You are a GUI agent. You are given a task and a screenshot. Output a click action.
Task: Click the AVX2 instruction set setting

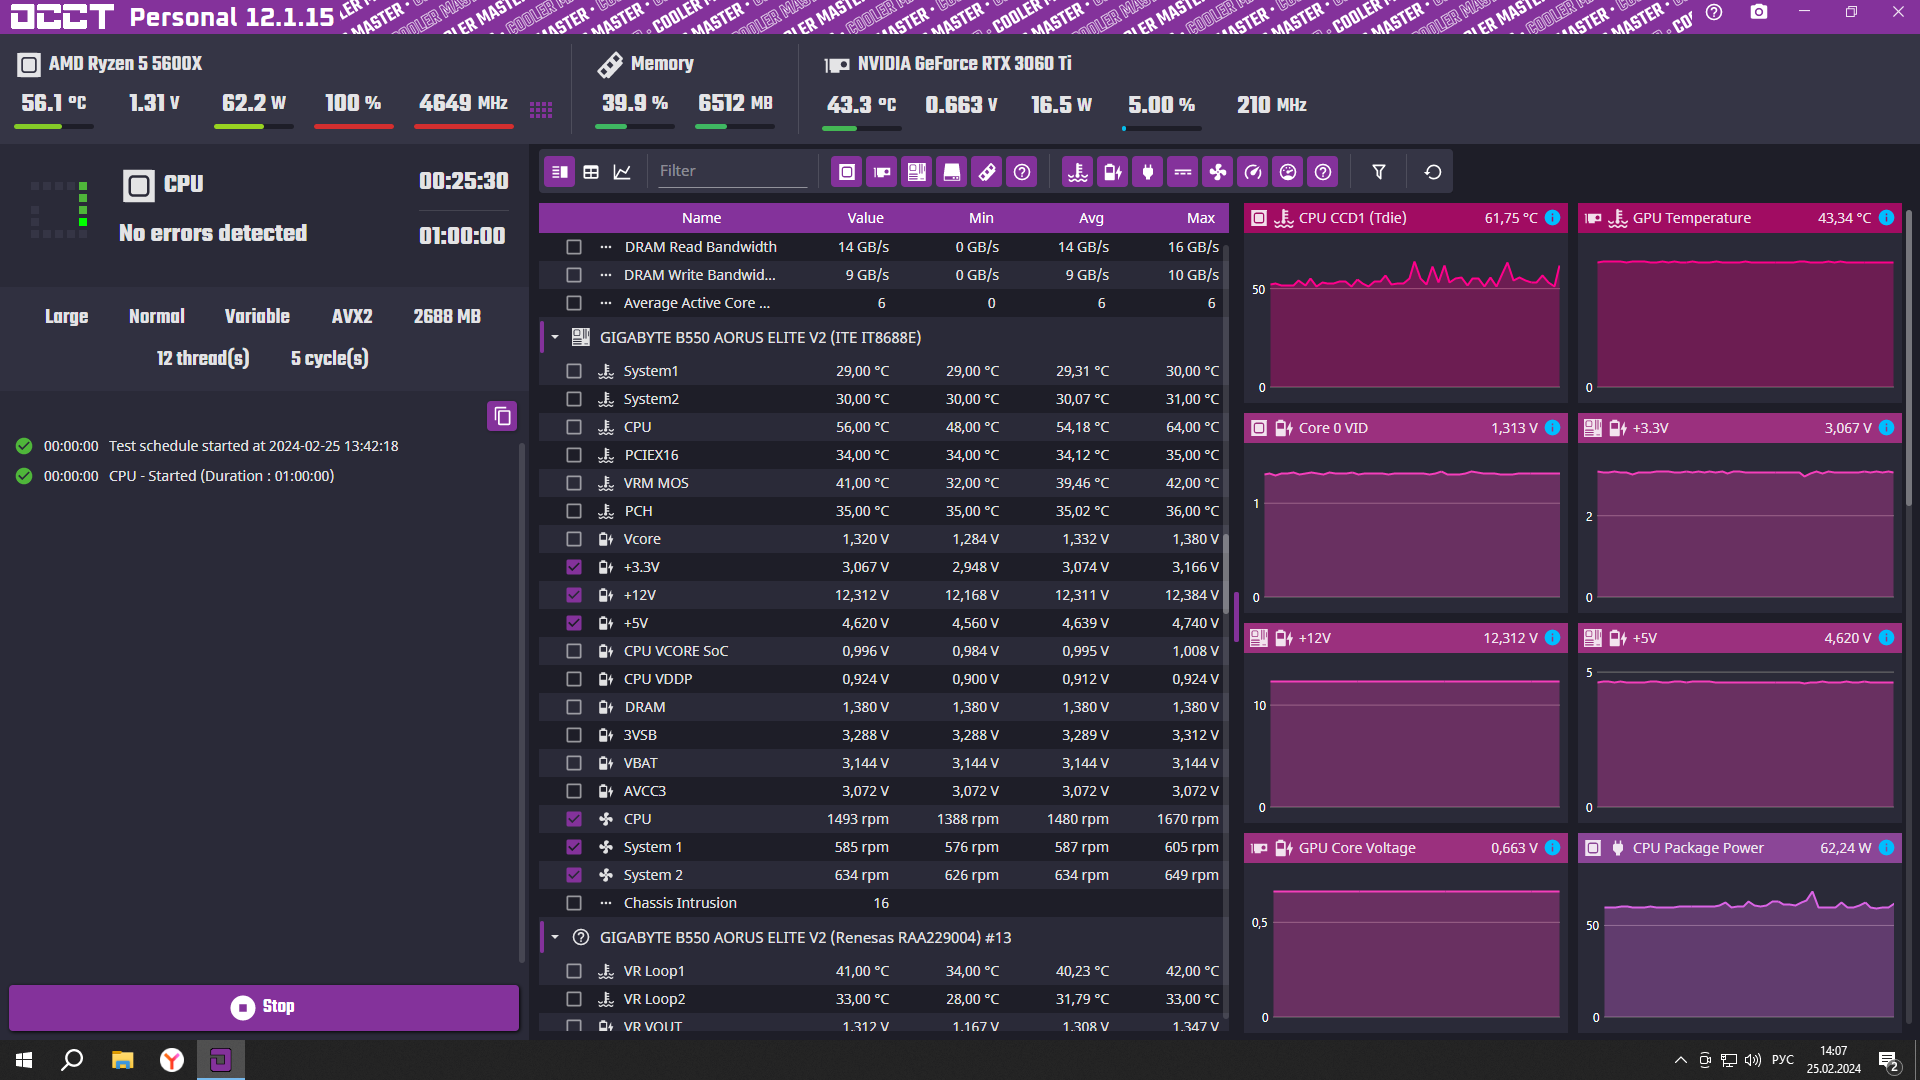point(352,317)
